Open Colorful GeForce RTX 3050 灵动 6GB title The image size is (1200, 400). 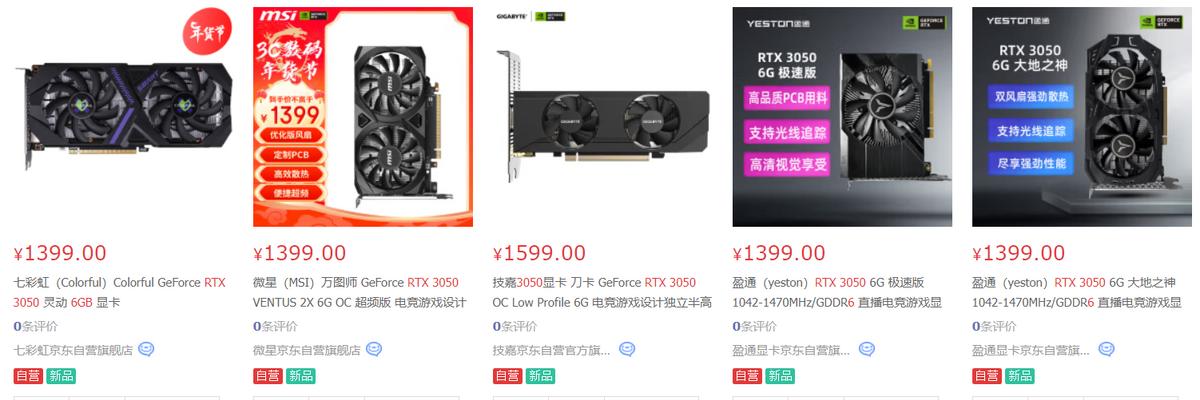(119, 292)
